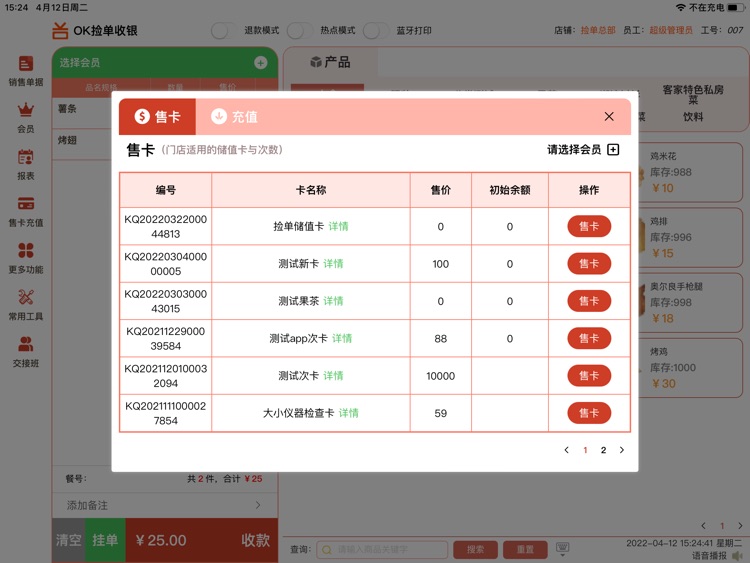This screenshot has width=750, height=563.
Task: Select the 客家特色私房菜 category
Action: (x=693, y=94)
